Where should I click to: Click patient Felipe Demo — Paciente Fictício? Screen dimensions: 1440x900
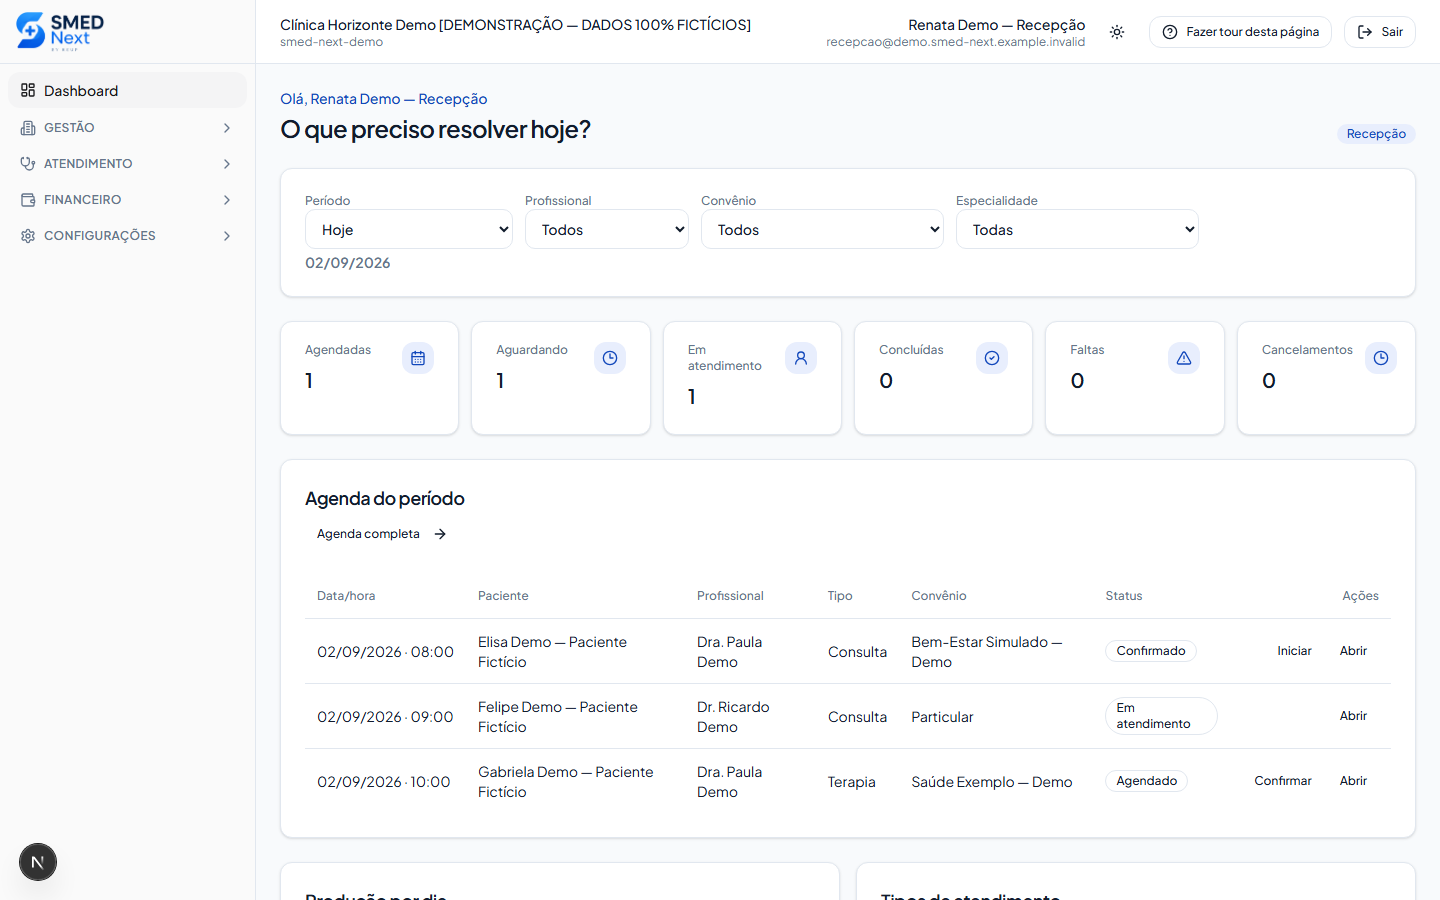click(558, 717)
